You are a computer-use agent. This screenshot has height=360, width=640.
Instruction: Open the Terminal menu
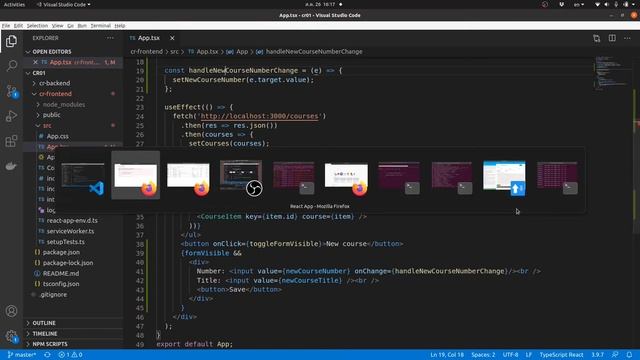[x=100, y=26]
